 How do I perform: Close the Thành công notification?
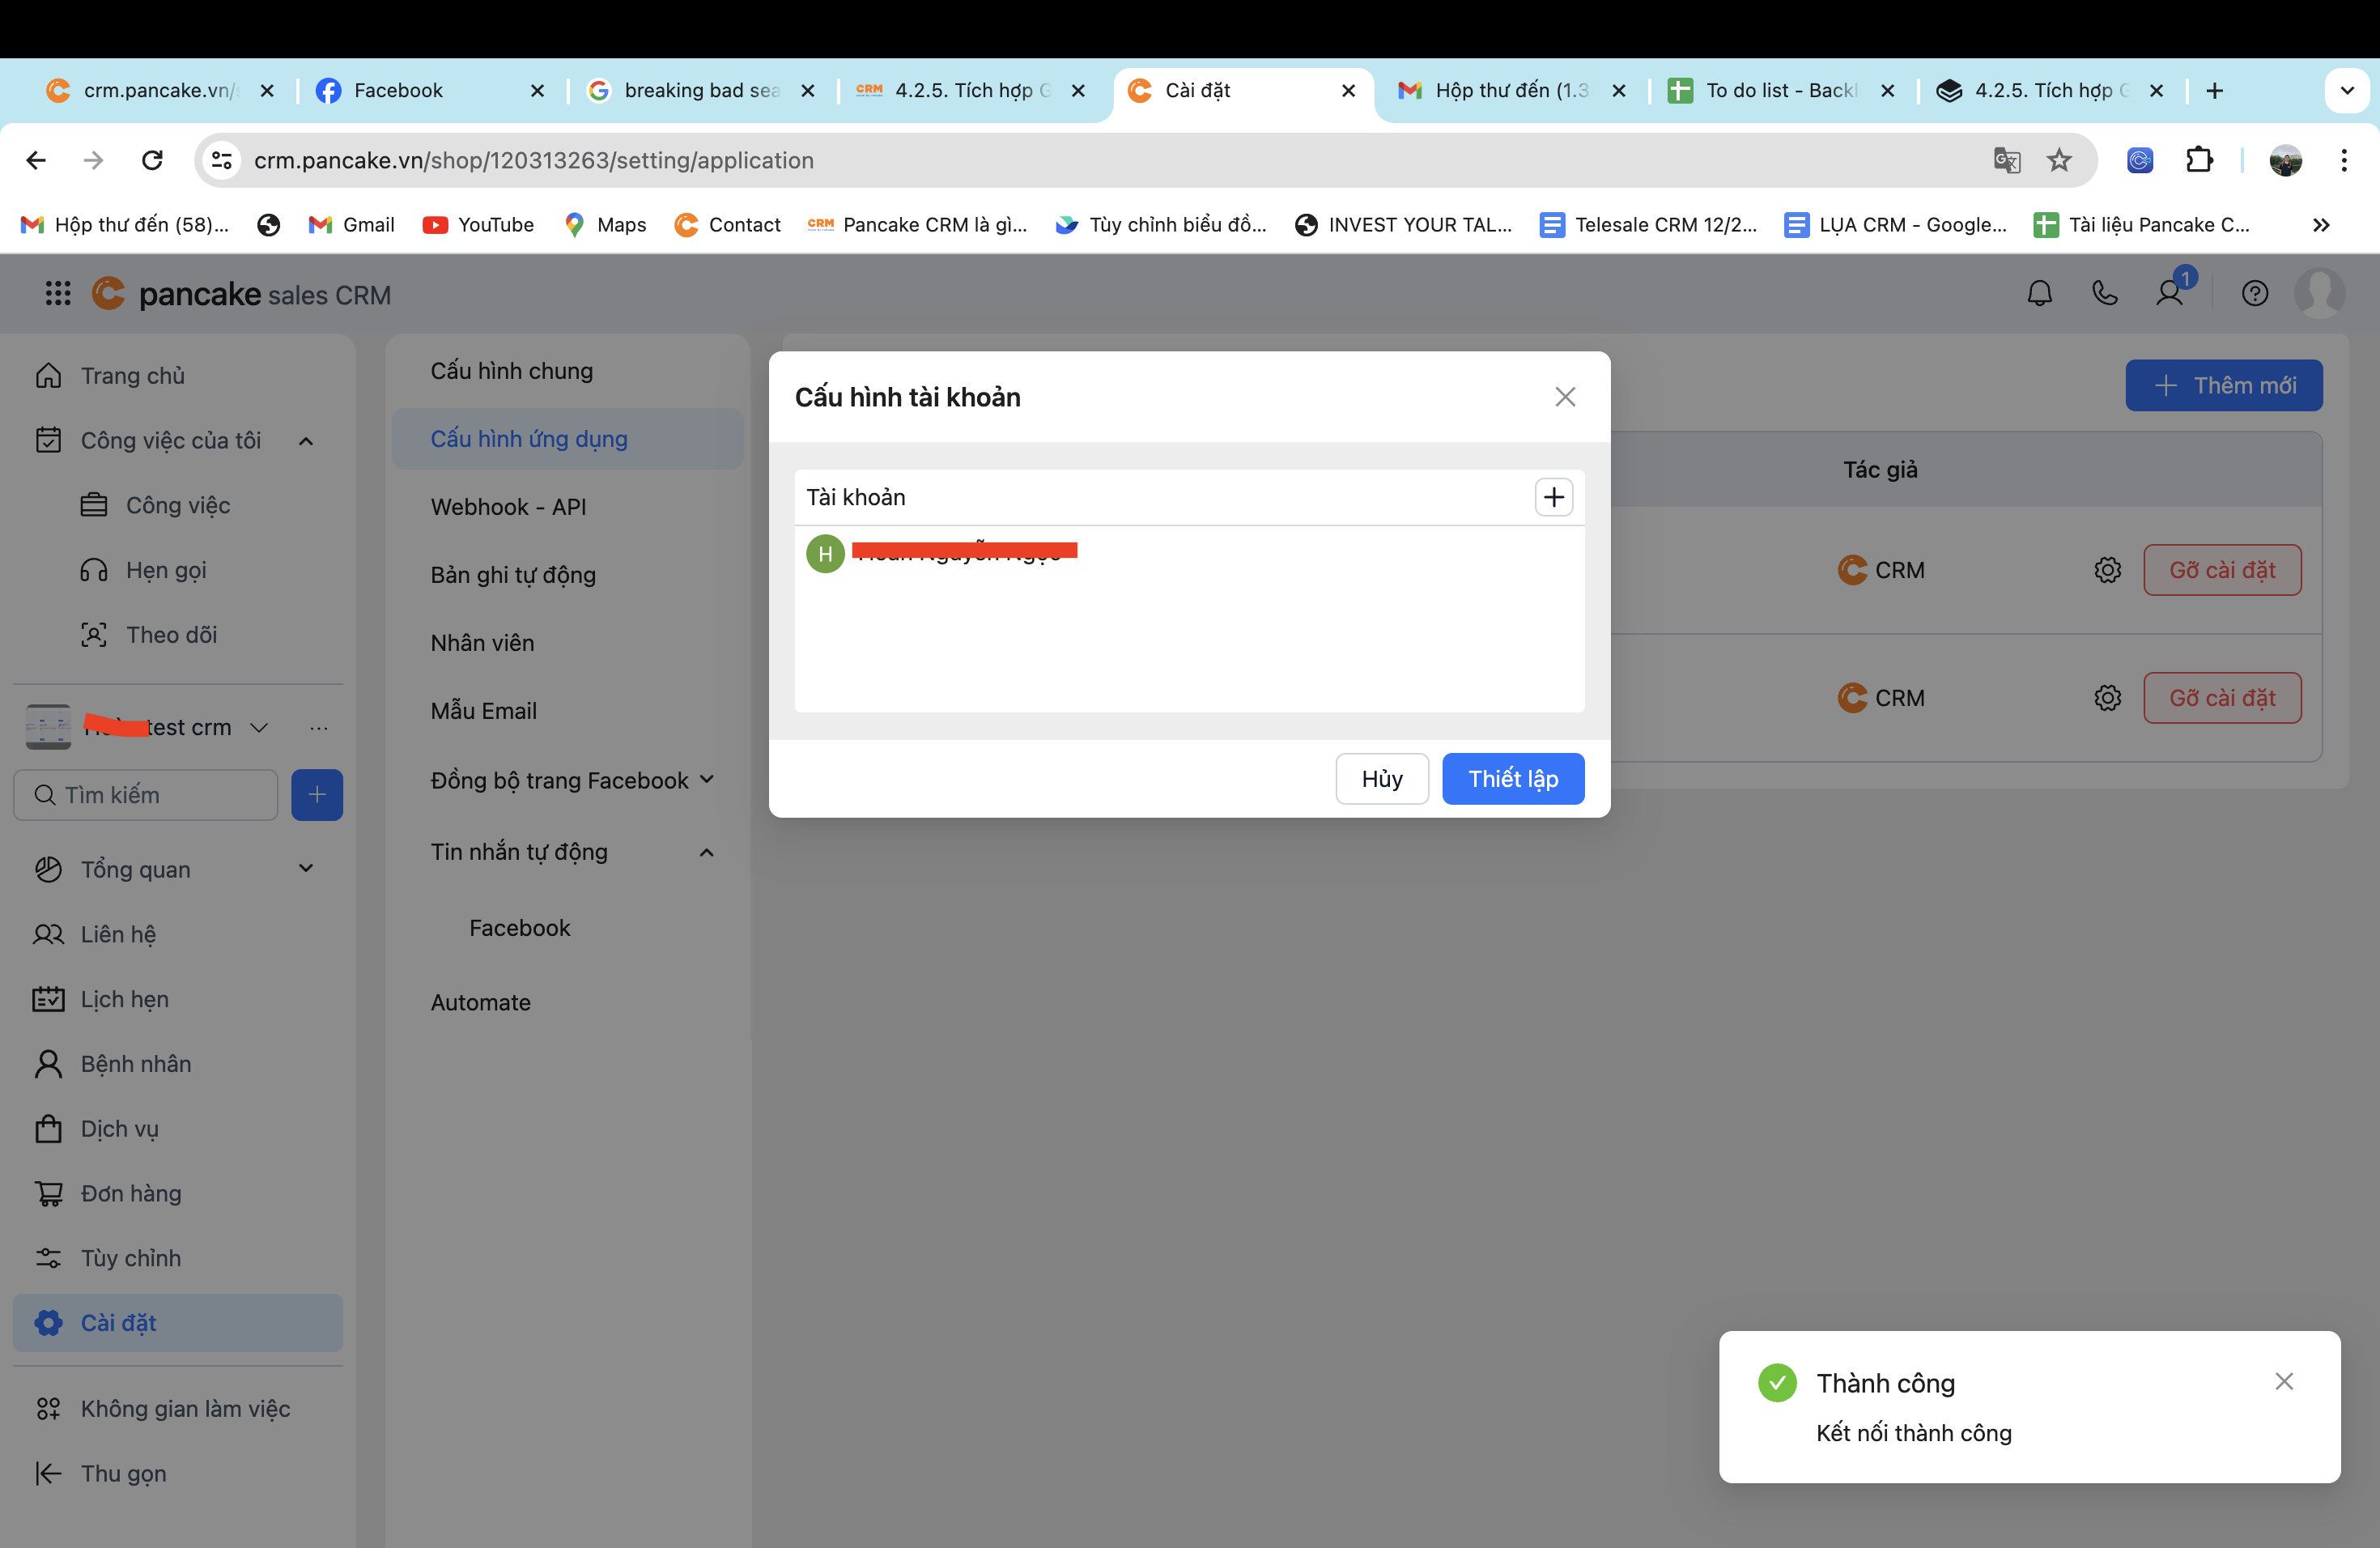[2284, 1381]
